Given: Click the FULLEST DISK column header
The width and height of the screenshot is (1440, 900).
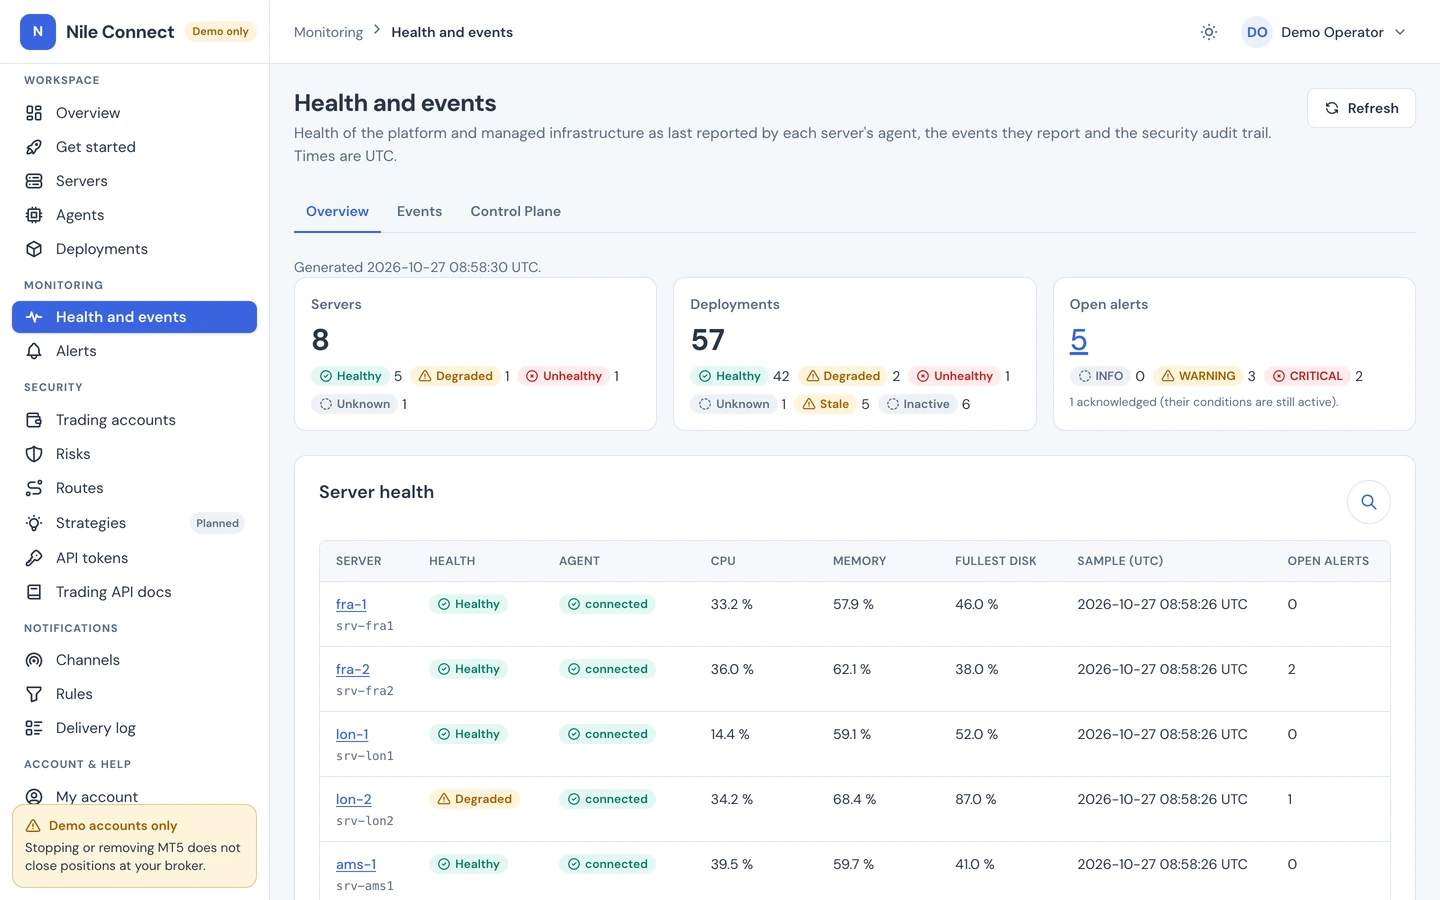Looking at the screenshot, I should 995,561.
